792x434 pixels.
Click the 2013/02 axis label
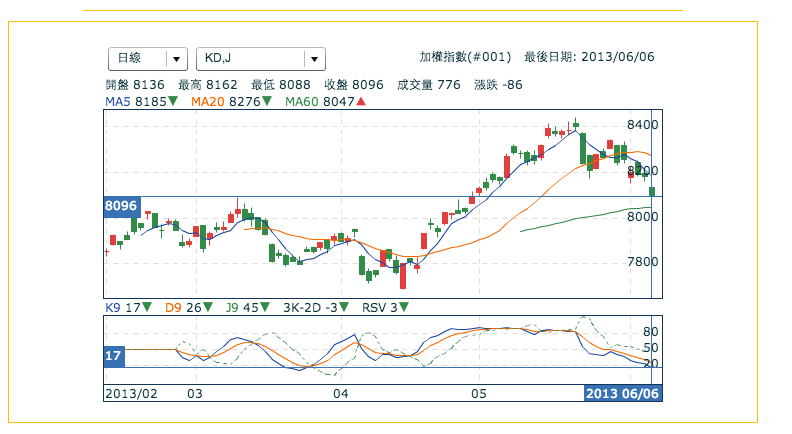(x=131, y=394)
